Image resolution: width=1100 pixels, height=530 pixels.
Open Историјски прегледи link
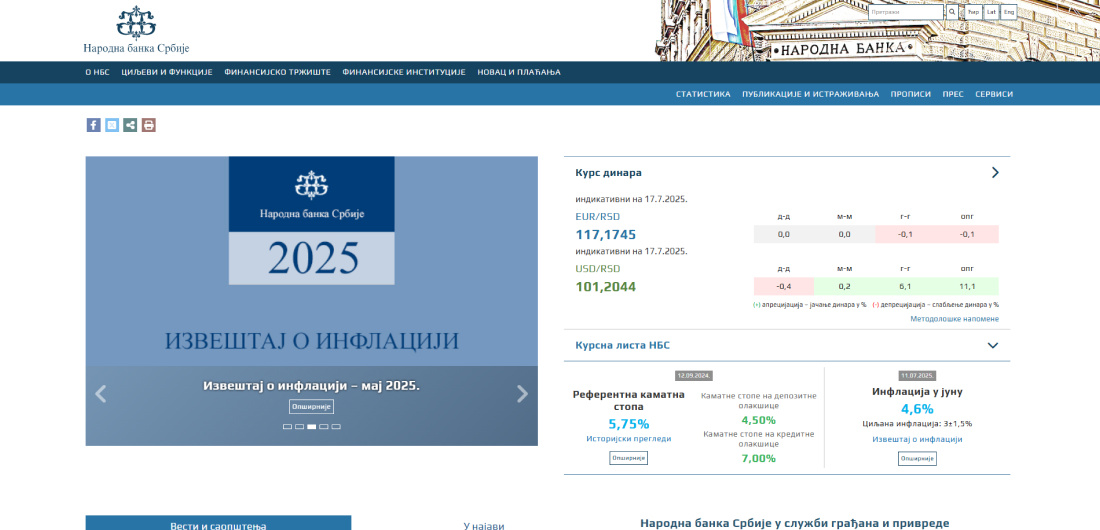(x=629, y=439)
